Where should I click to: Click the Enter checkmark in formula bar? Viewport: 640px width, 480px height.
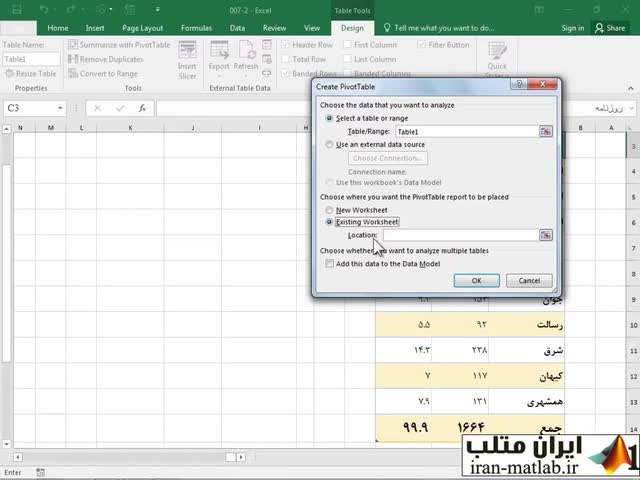pyautogui.click(x=120, y=108)
